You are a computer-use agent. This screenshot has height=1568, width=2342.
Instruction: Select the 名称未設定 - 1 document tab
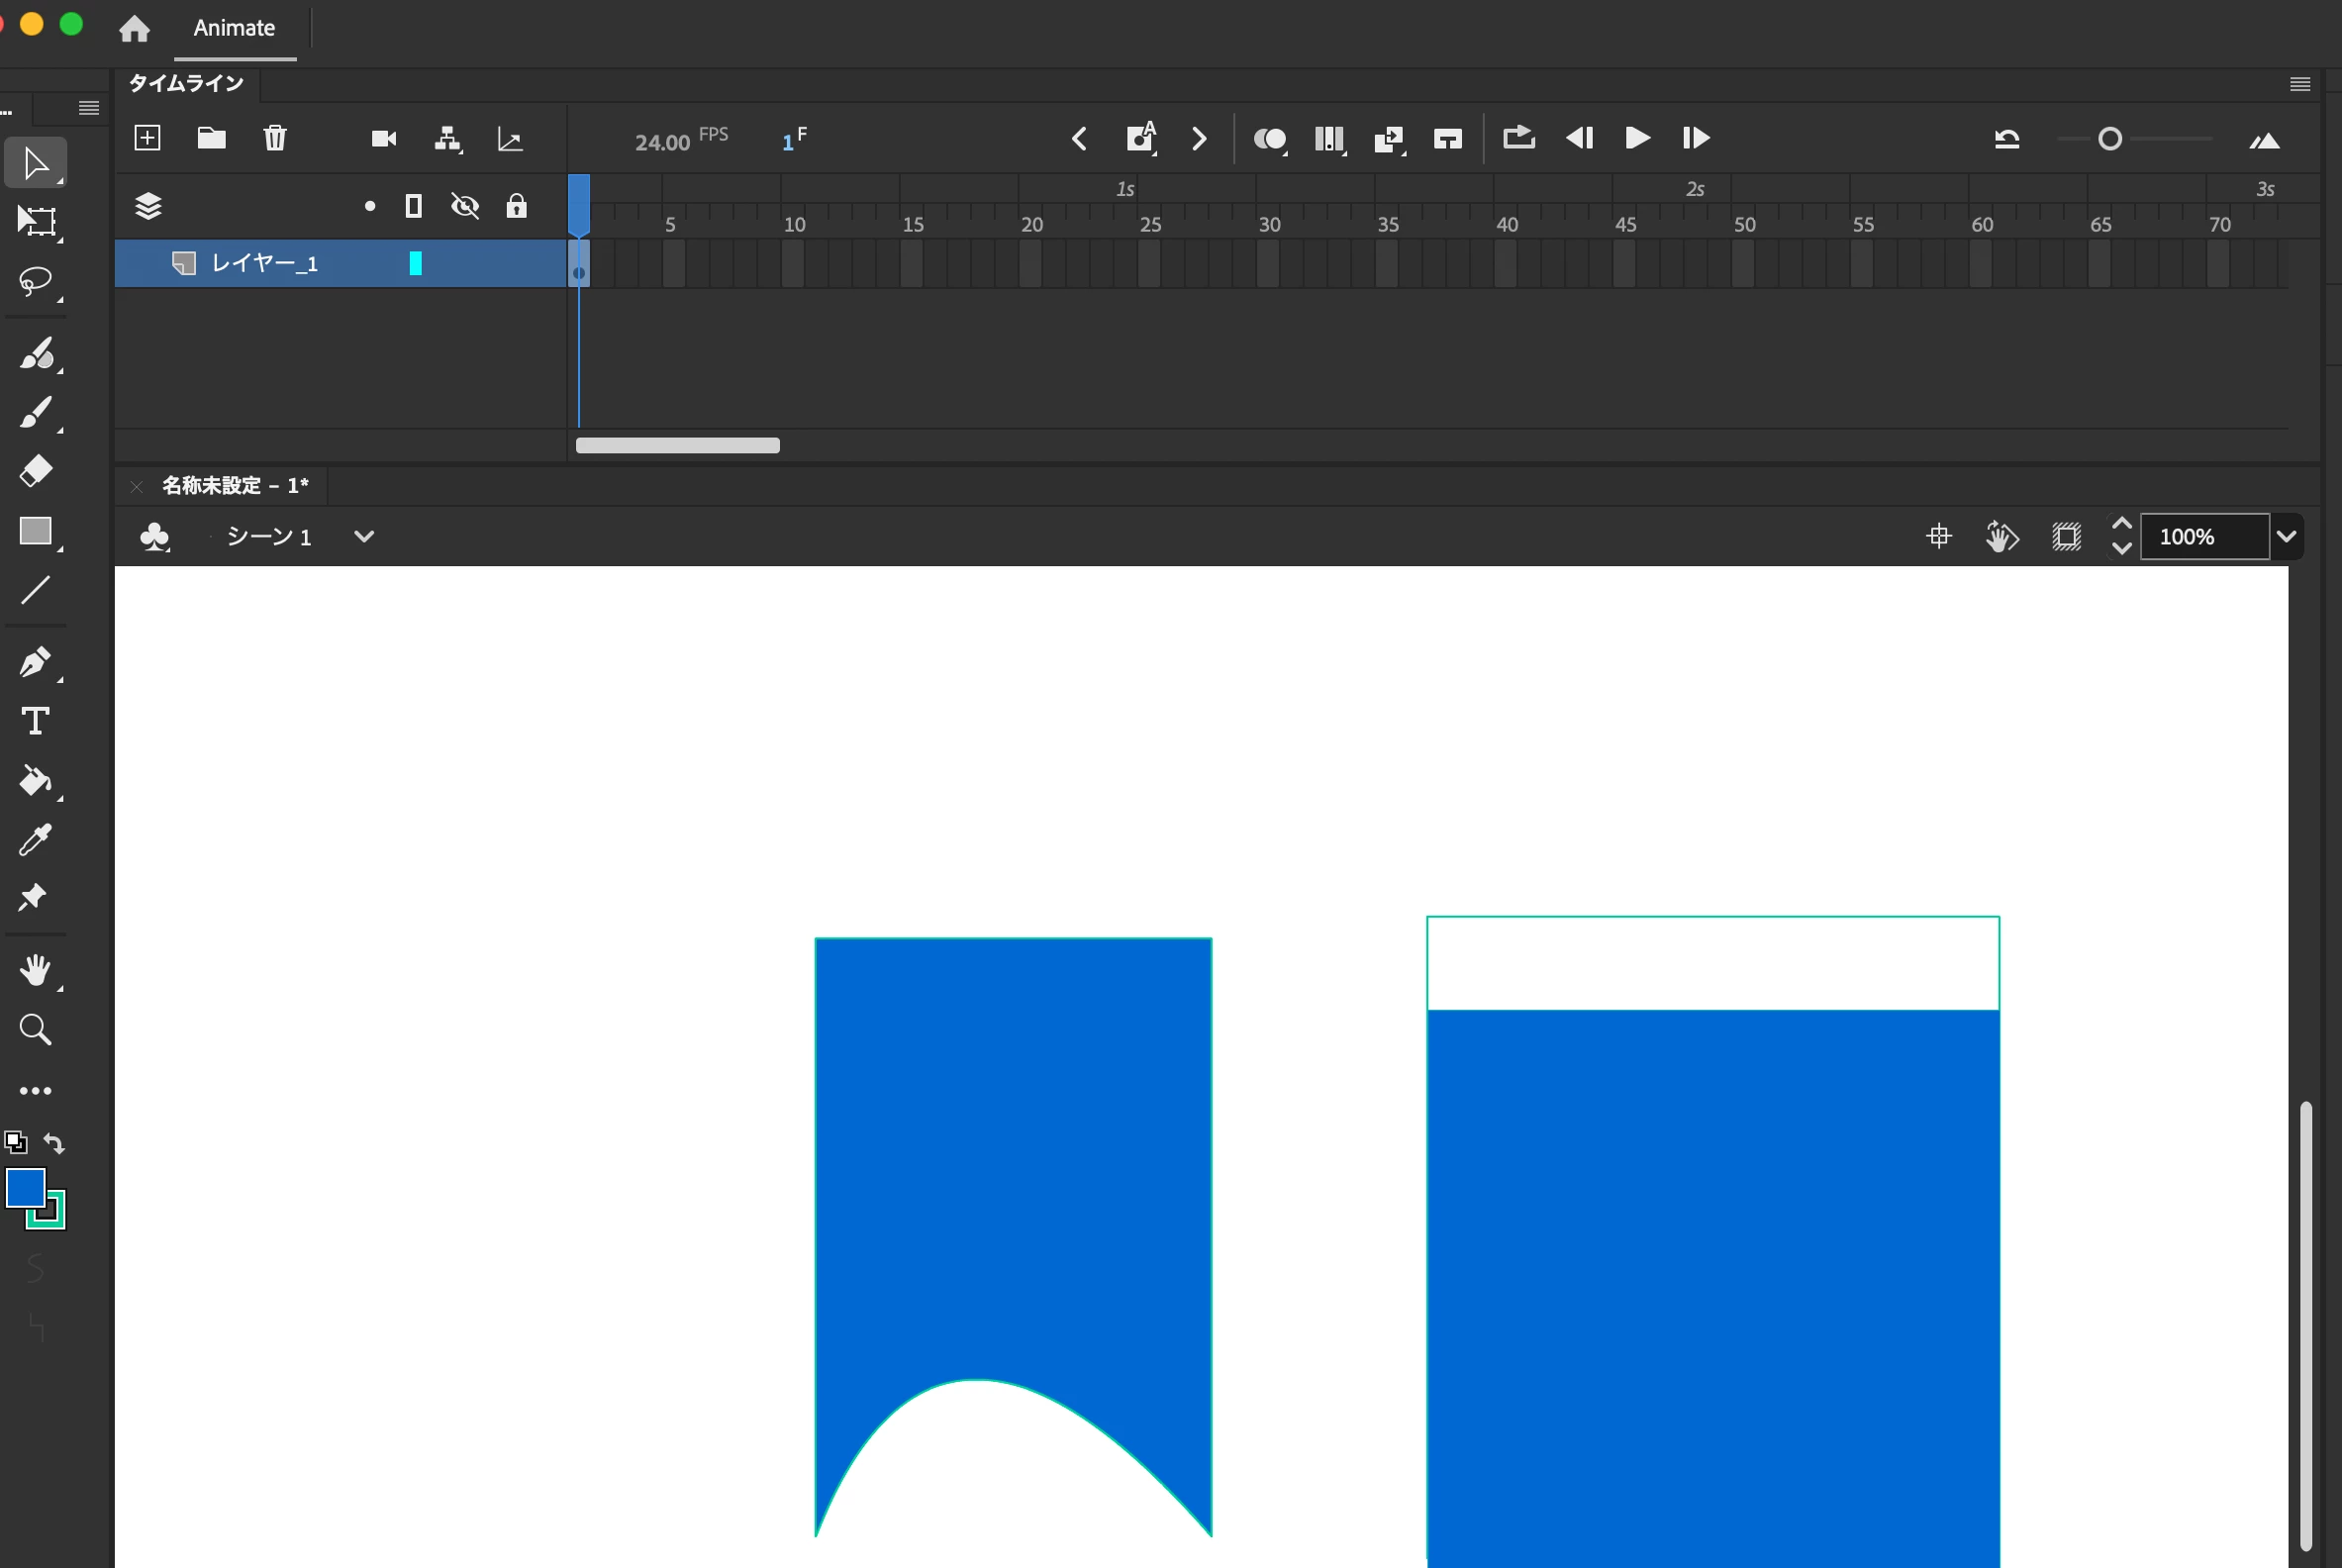(235, 486)
